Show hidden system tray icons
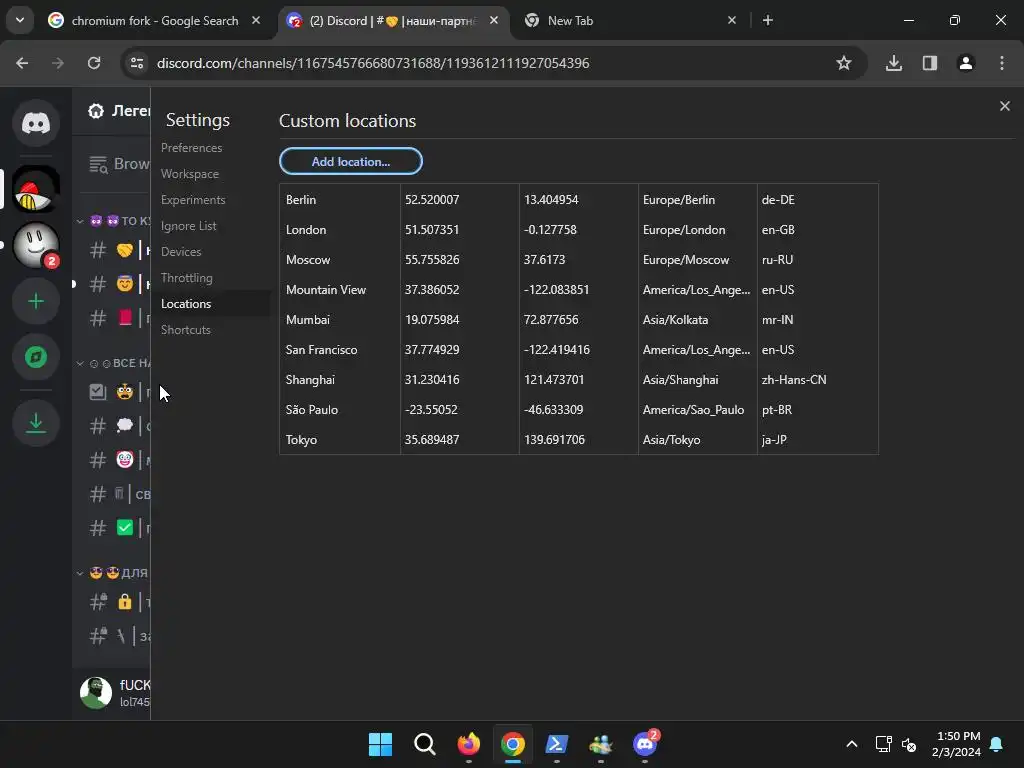Viewport: 1024px width, 768px height. 852,744
